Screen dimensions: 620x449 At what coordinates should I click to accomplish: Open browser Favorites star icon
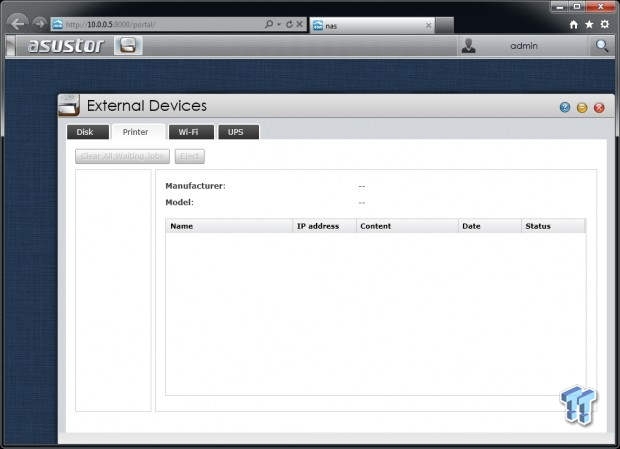coord(589,25)
